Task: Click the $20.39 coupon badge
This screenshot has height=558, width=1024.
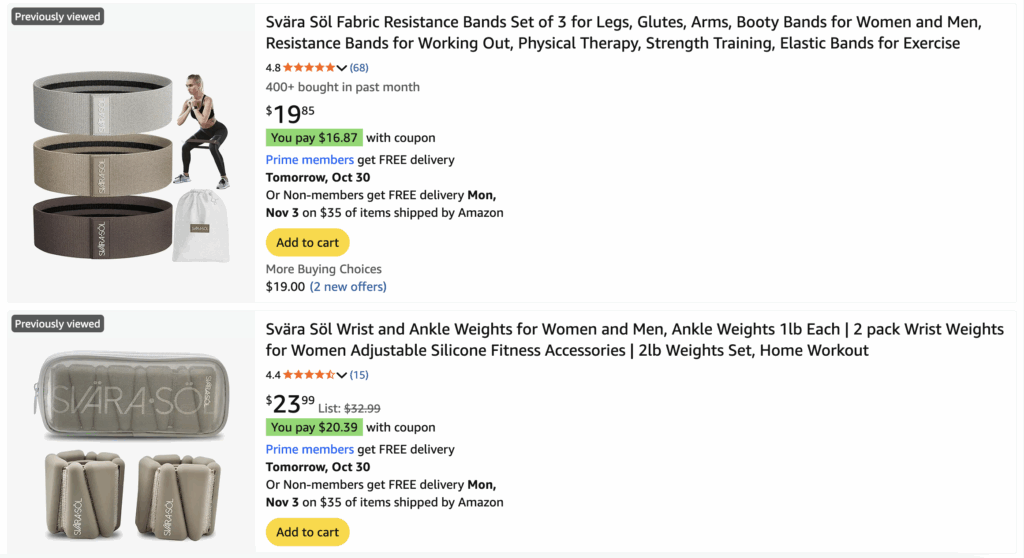Action: pos(314,428)
